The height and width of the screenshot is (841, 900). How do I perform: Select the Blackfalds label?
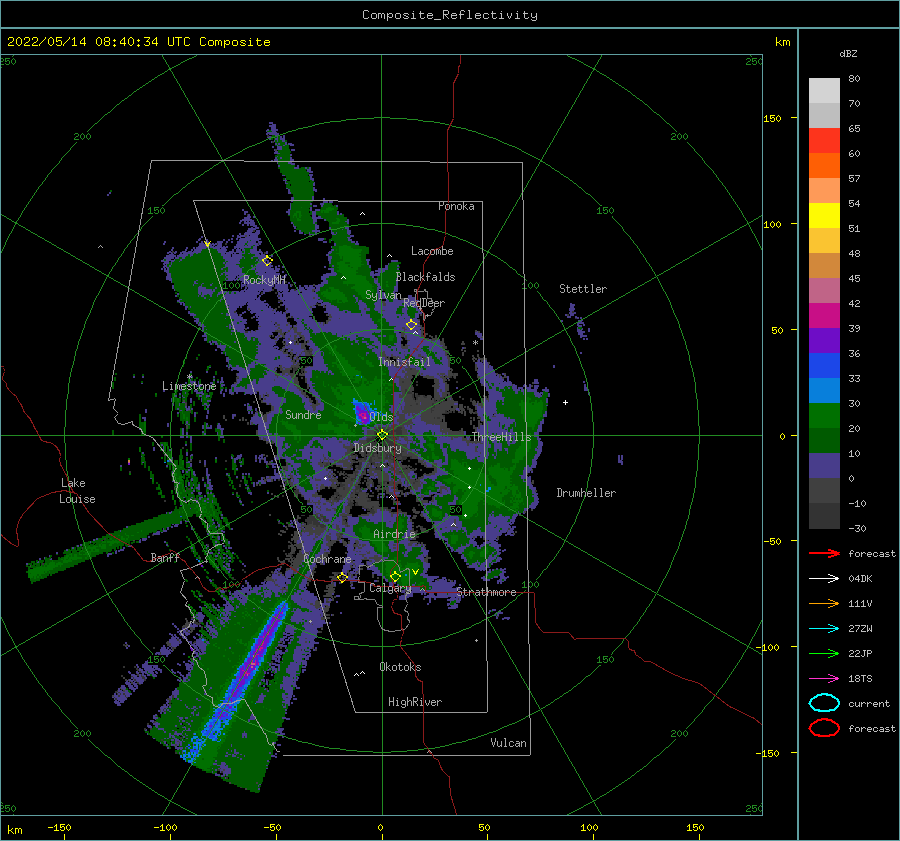coord(425,277)
